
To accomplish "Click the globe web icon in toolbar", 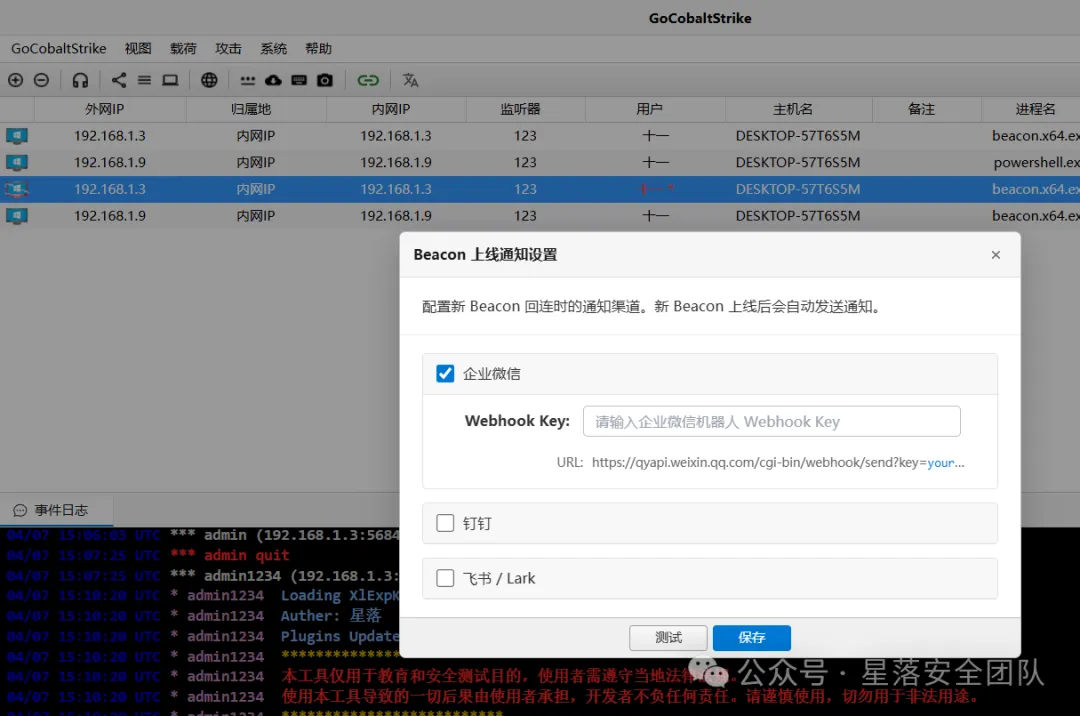I will pos(209,80).
